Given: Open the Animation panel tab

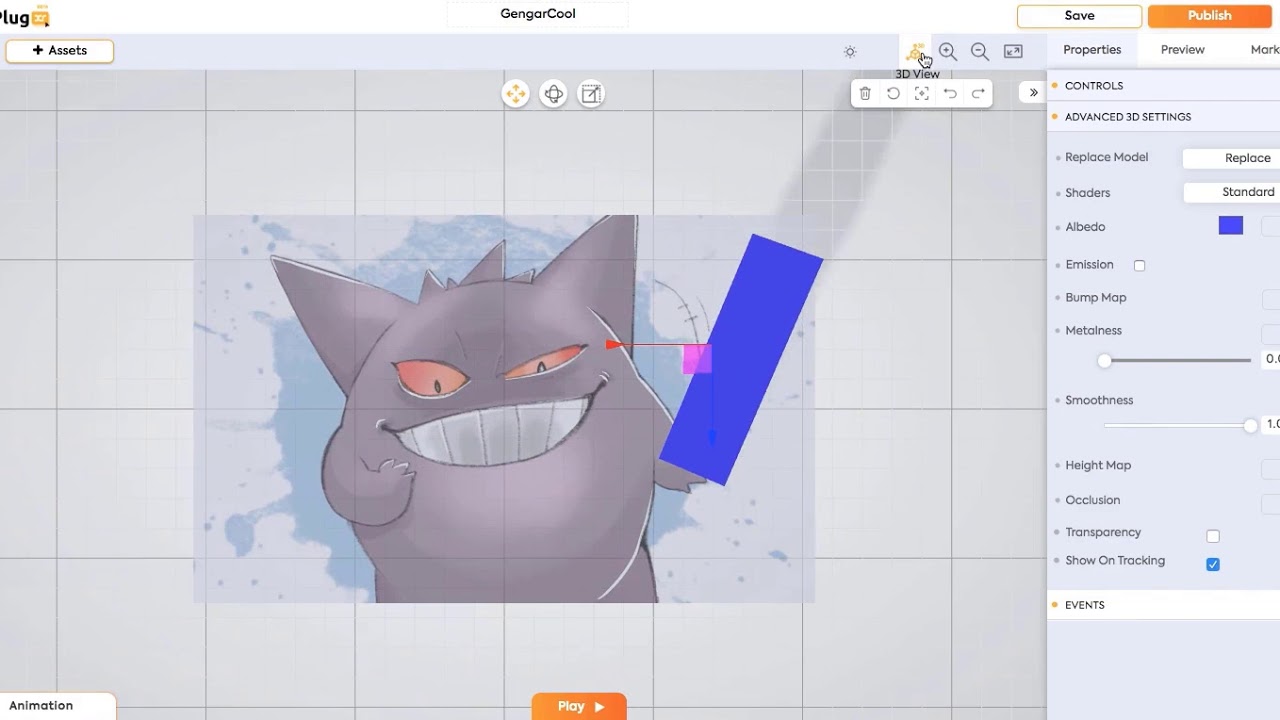Looking at the screenshot, I should 57,706.
